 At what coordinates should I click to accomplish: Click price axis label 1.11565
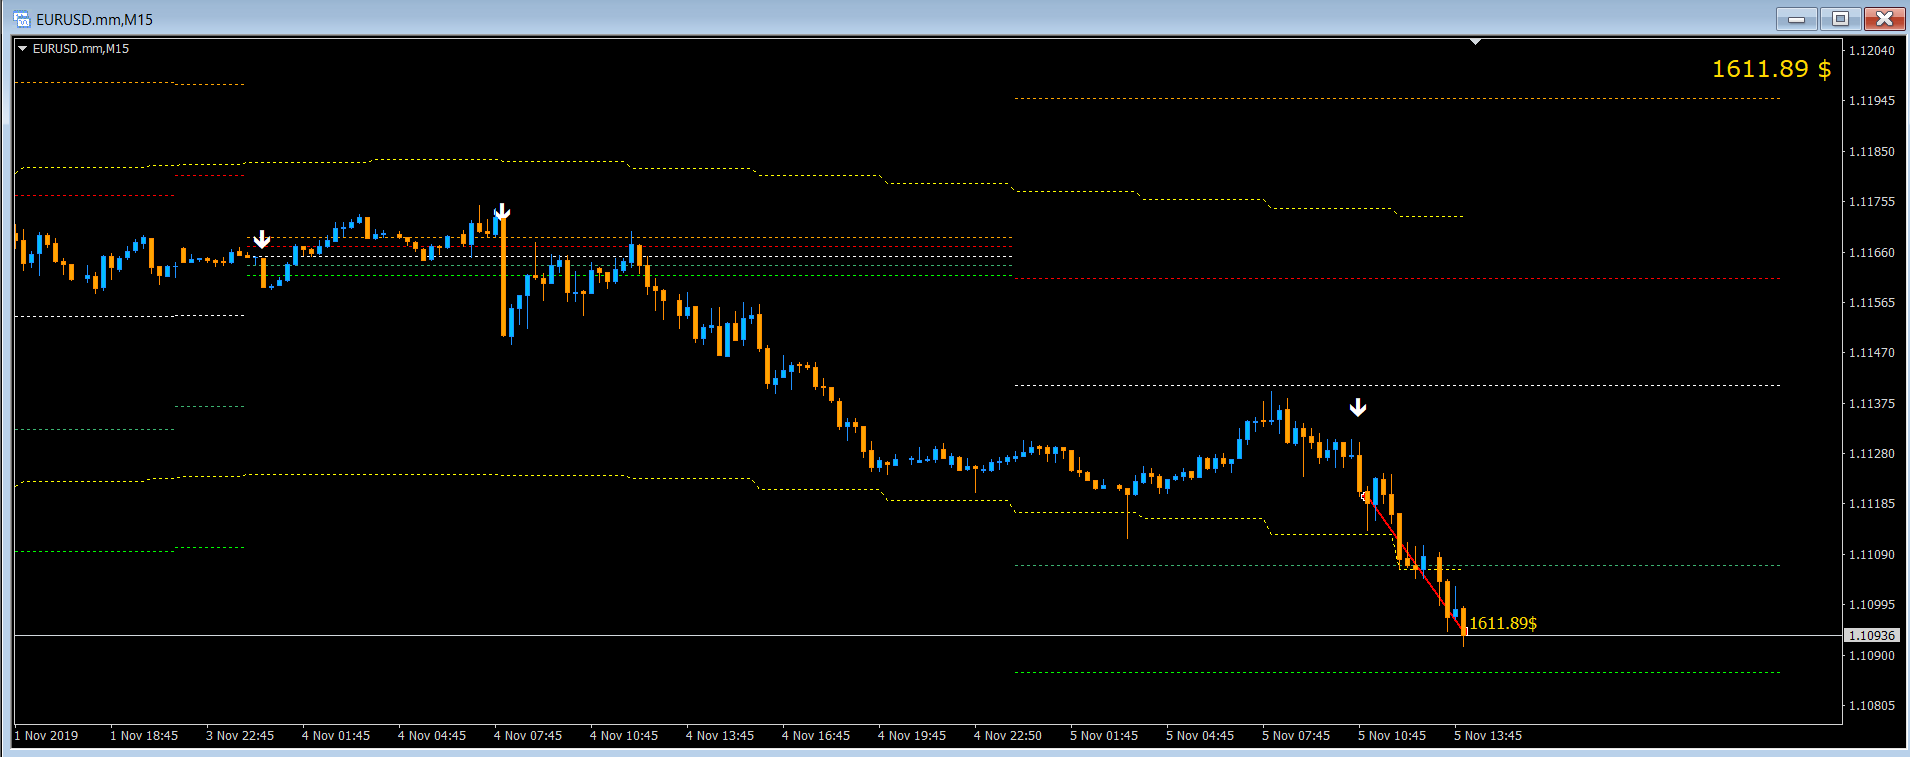click(x=1871, y=303)
